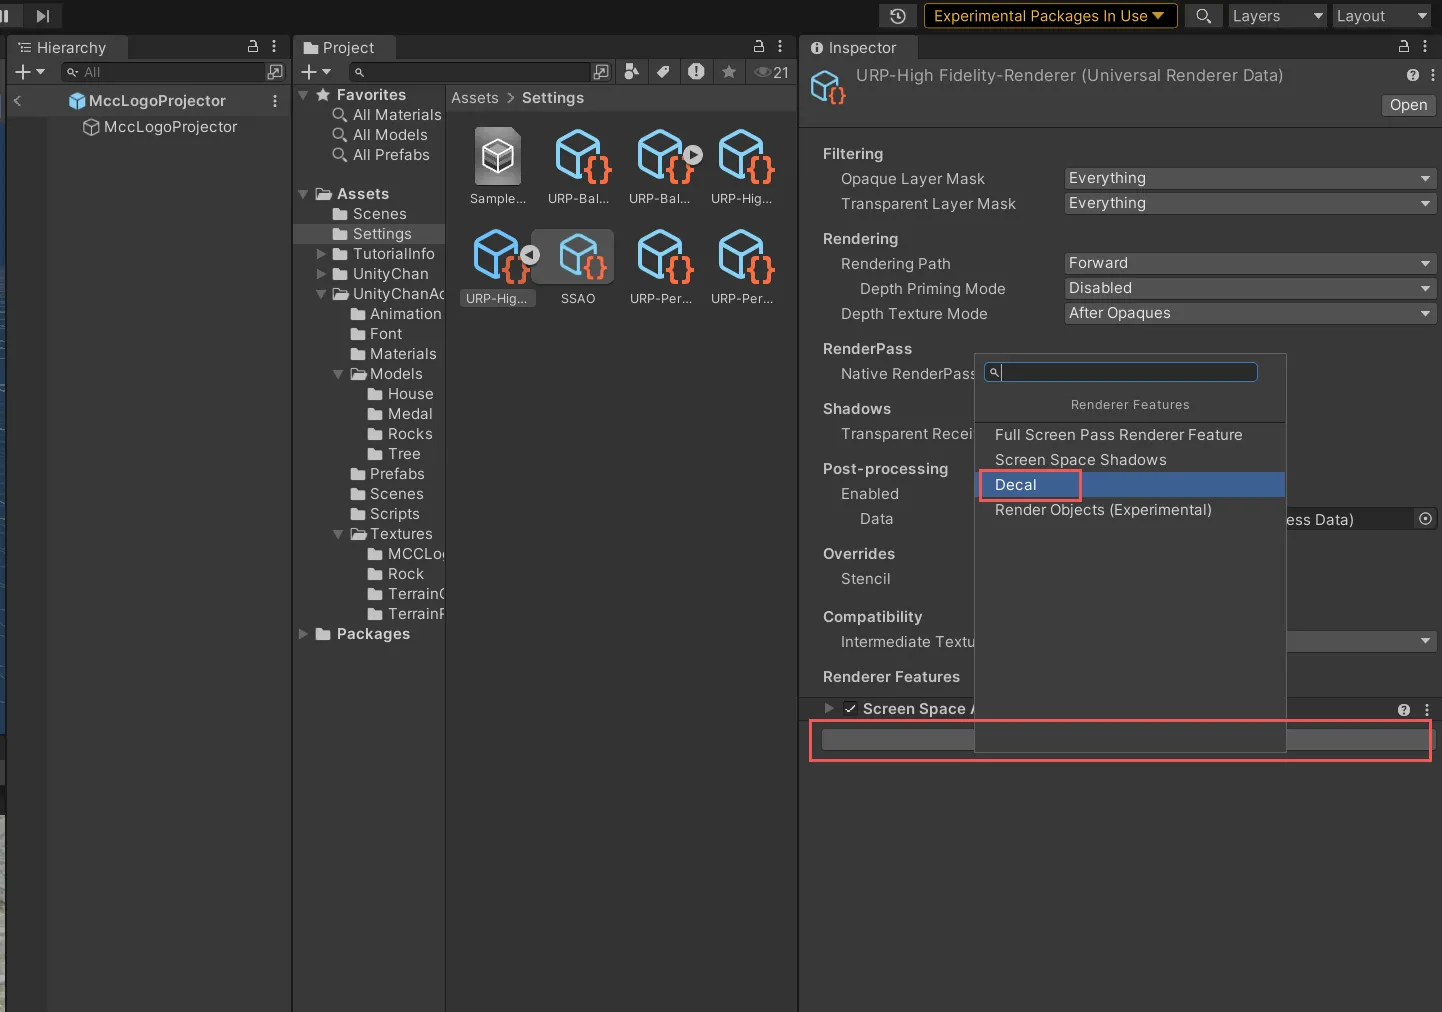Click Experimental Packages In Use button
The height and width of the screenshot is (1012, 1442).
click(x=1049, y=16)
